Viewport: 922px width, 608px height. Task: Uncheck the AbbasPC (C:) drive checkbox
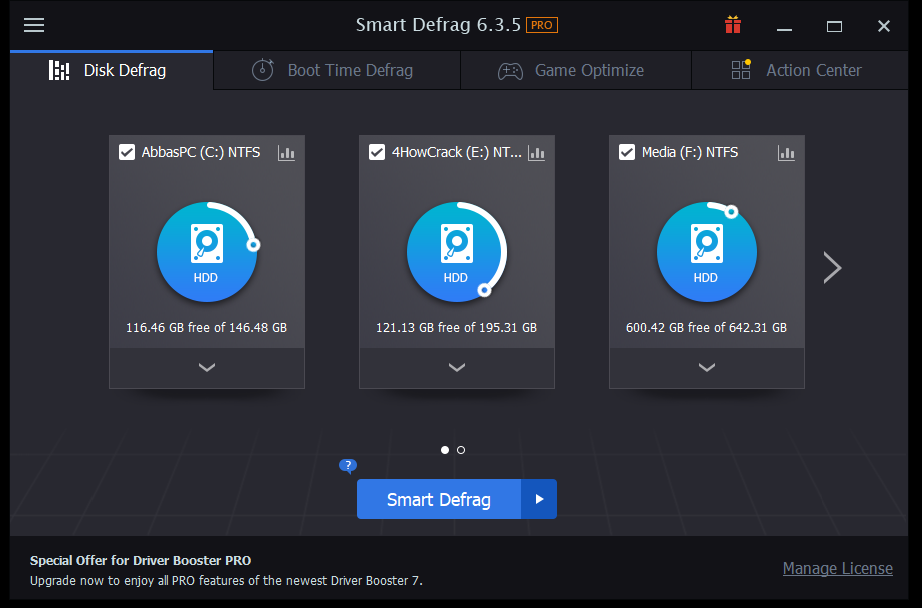(x=127, y=152)
